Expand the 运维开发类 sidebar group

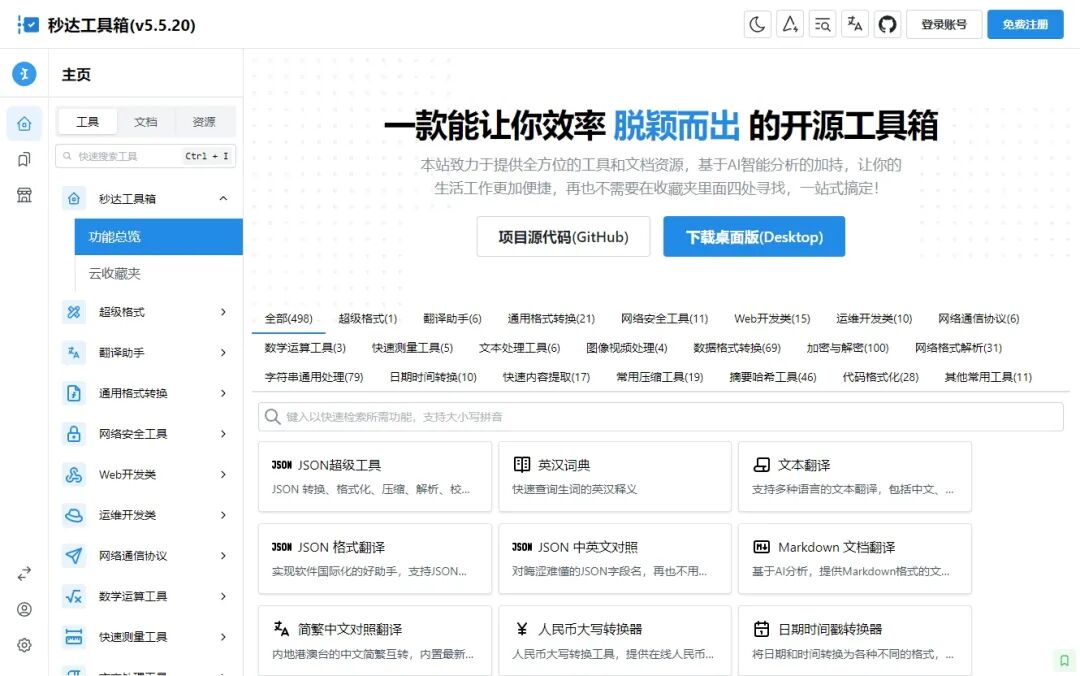145,515
